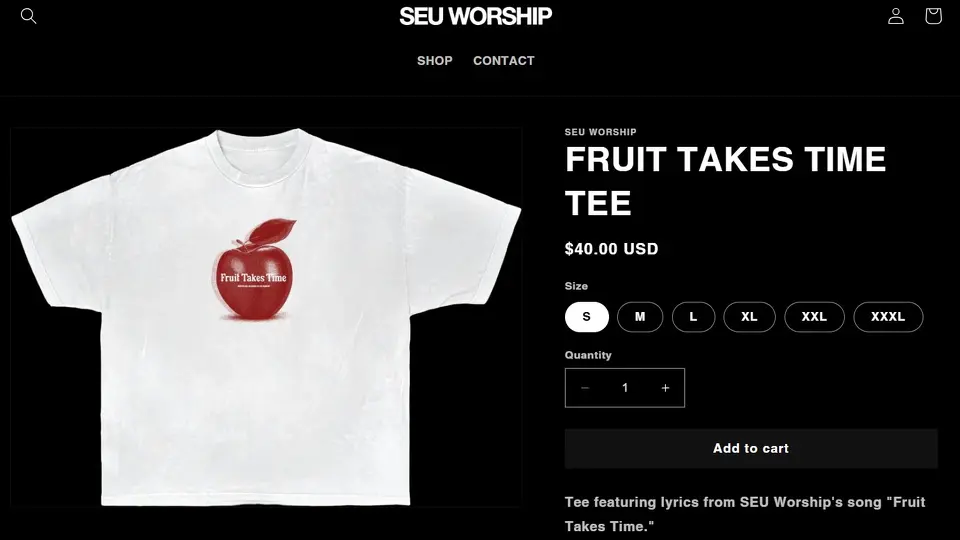The width and height of the screenshot is (960, 540).
Task: Select size M
Action: click(640, 317)
